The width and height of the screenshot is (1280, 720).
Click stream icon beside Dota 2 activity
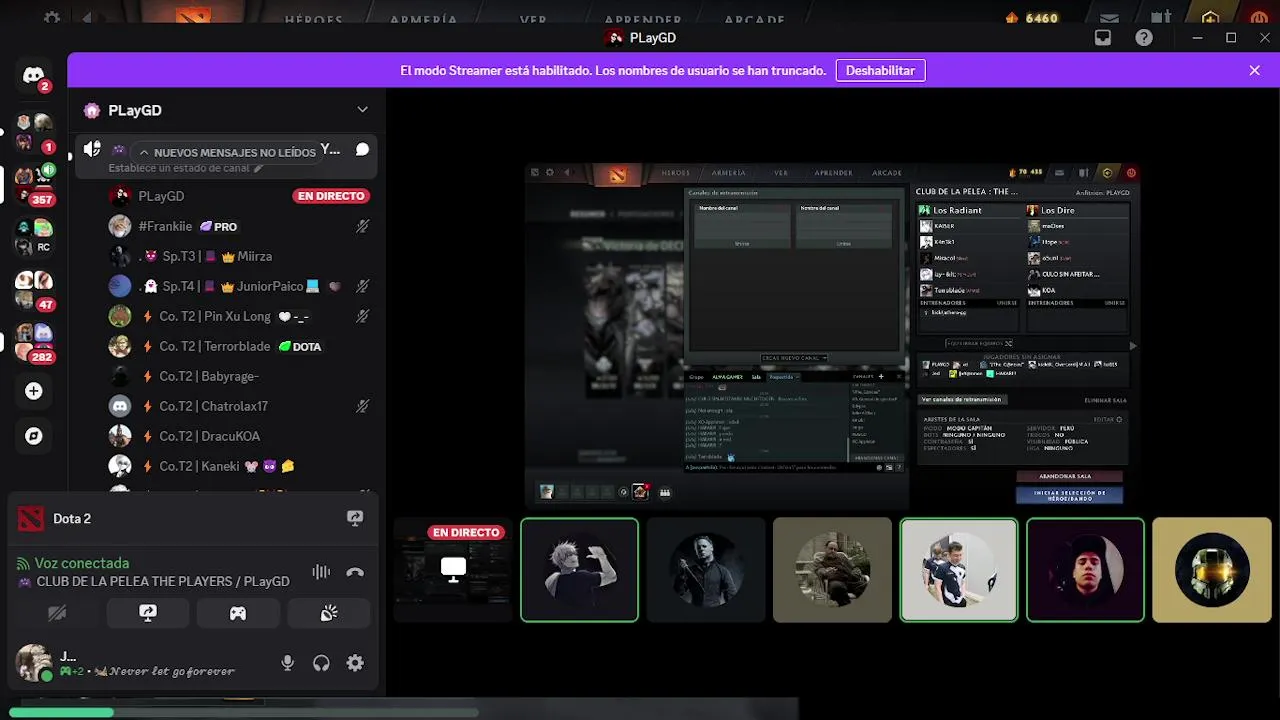[355, 518]
